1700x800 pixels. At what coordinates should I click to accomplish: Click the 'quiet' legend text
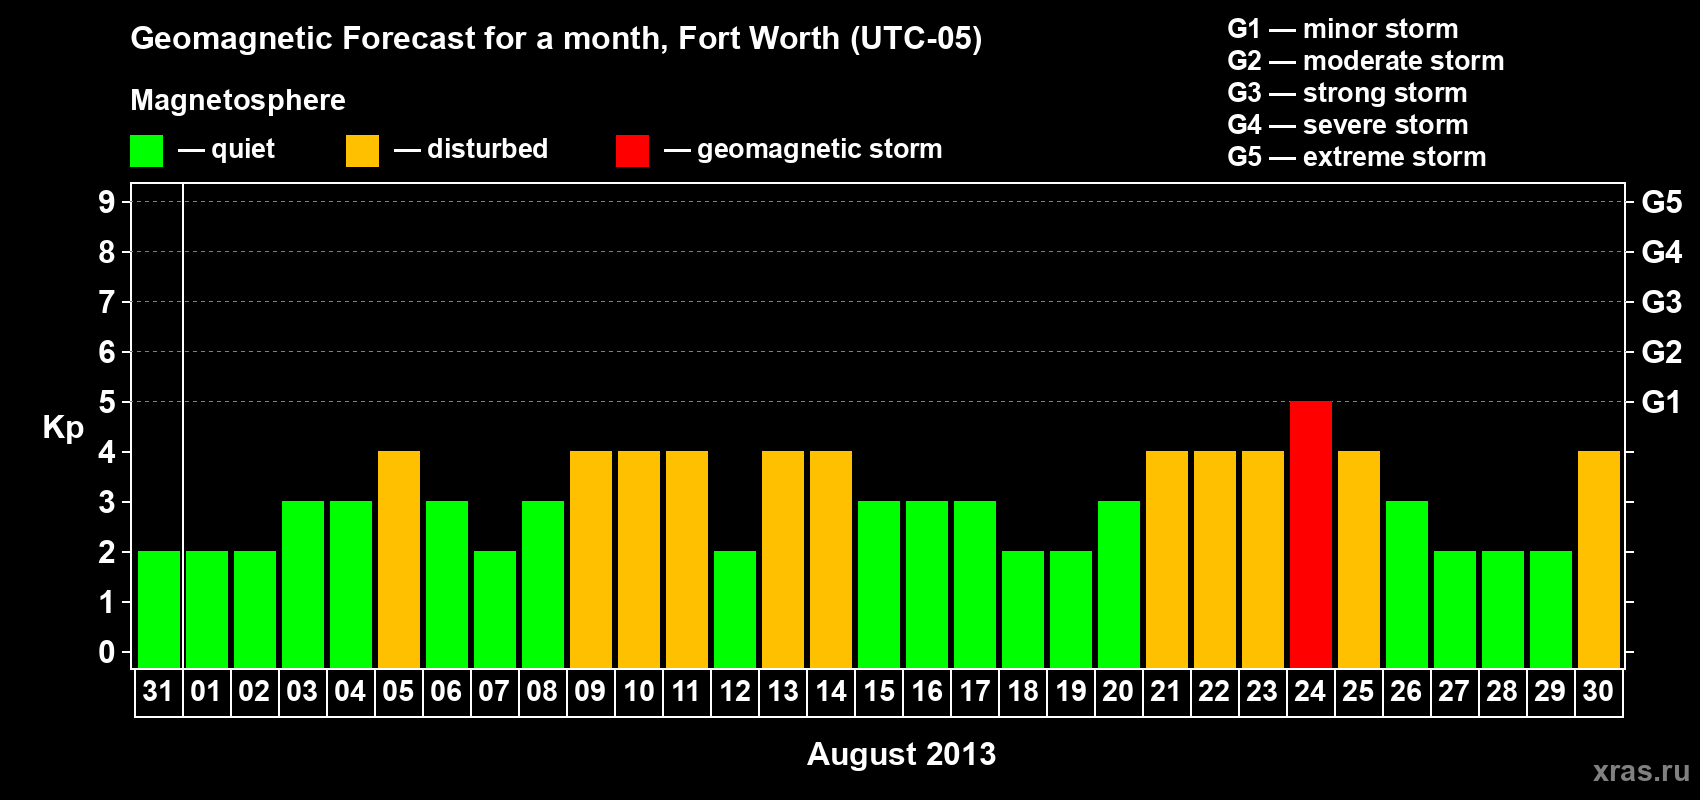243,149
